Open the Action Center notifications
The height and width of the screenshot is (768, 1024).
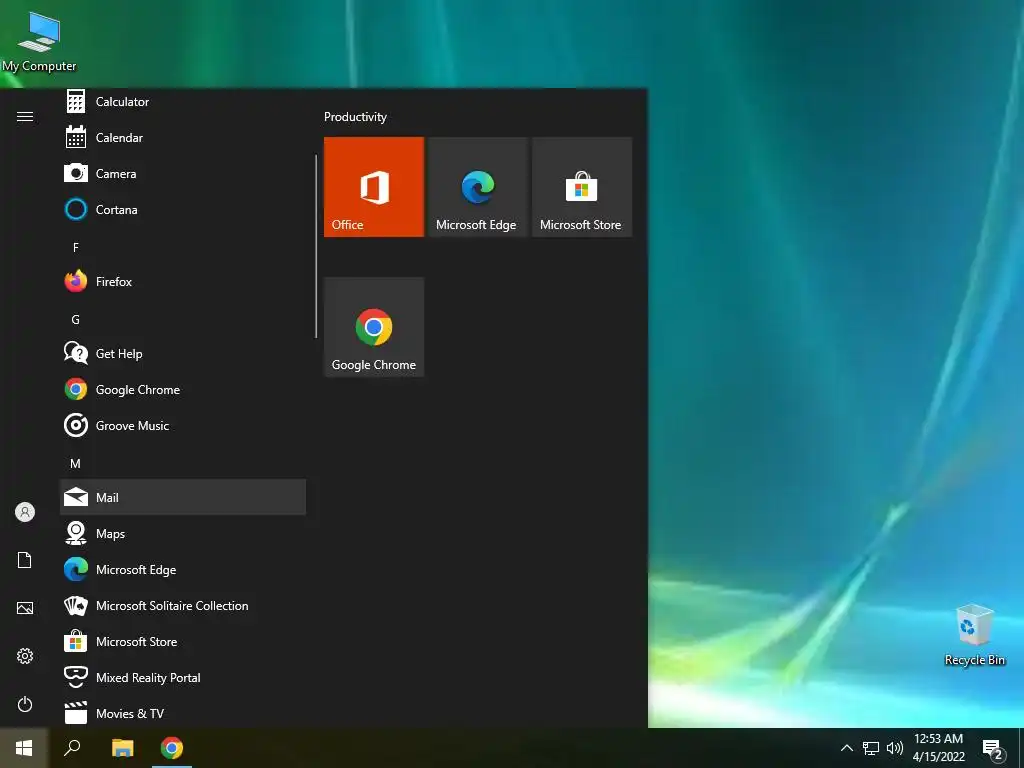click(993, 749)
